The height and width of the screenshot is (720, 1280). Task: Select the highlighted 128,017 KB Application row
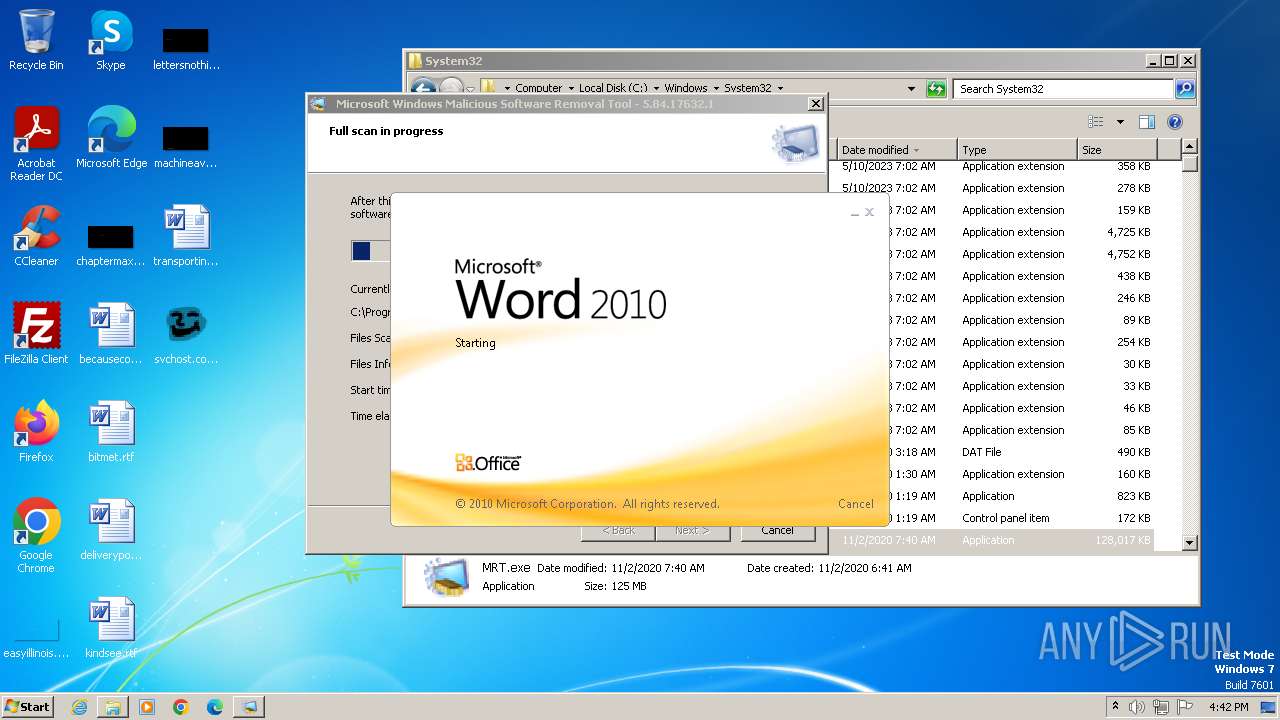[995, 540]
